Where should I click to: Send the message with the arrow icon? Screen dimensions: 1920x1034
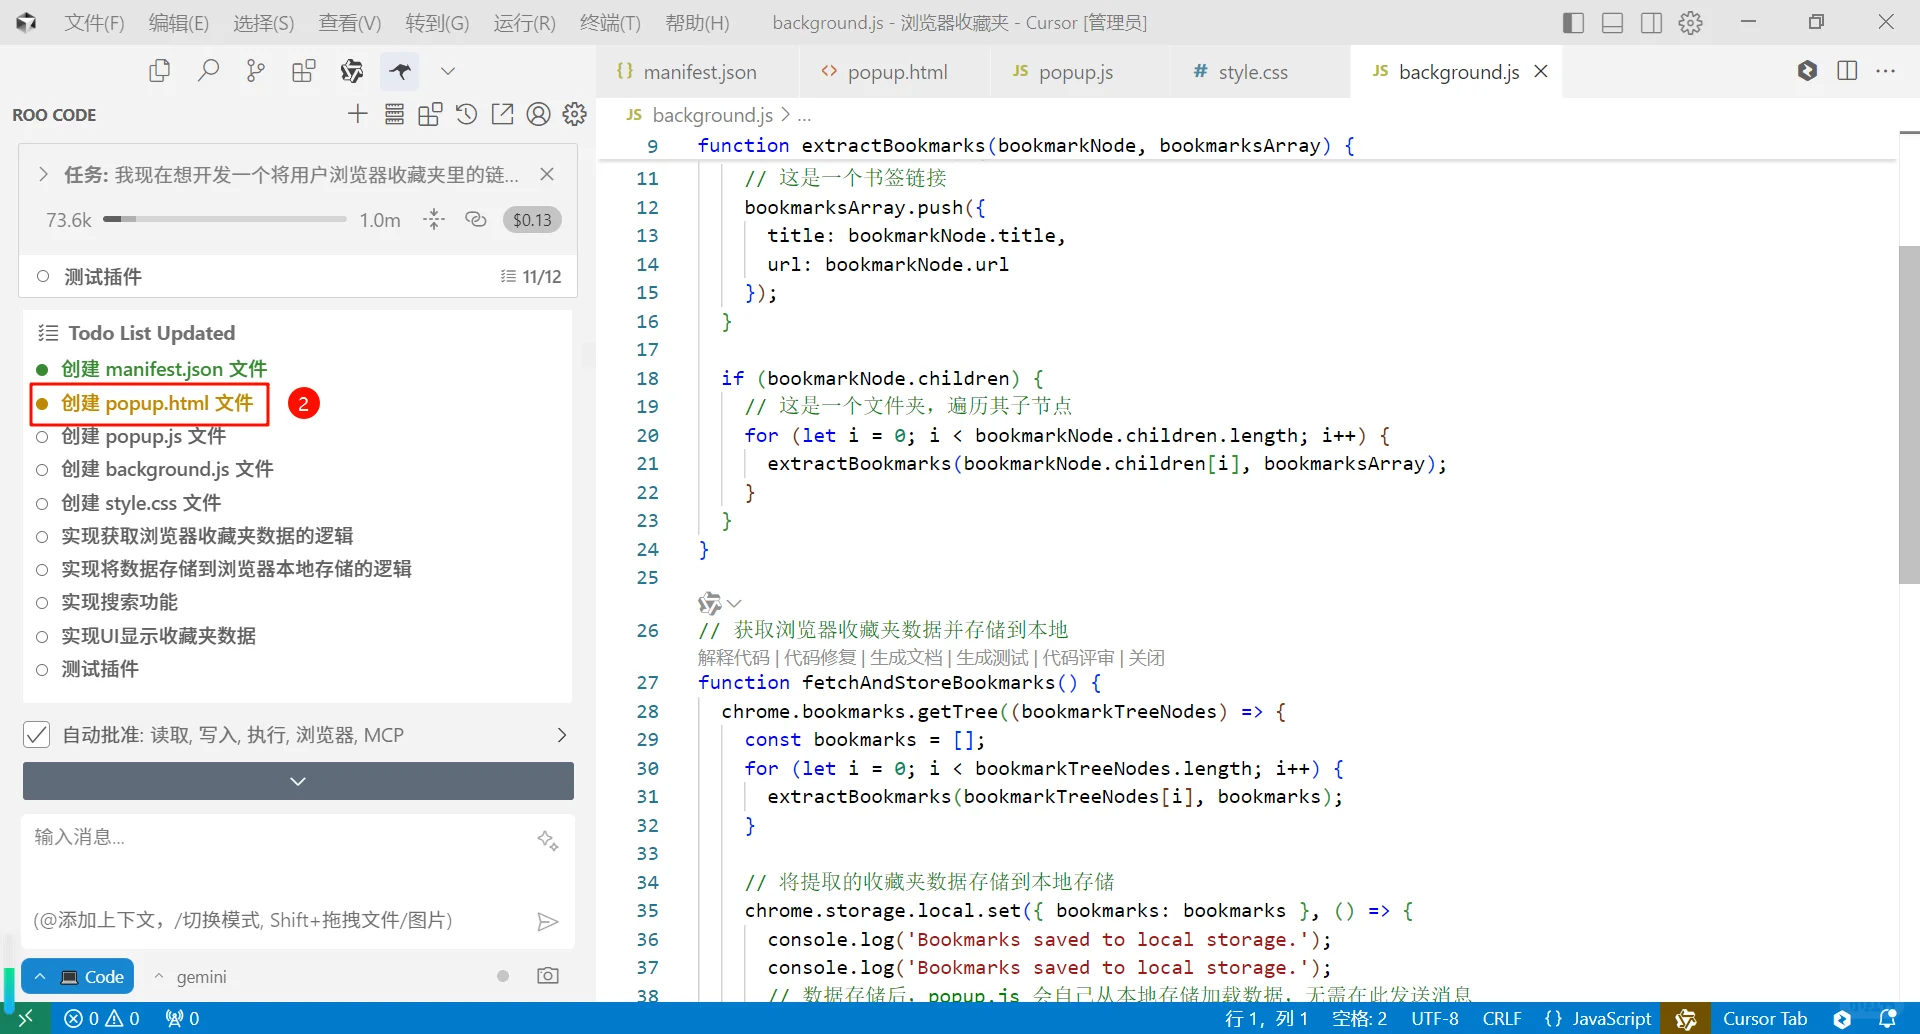pyautogui.click(x=547, y=921)
